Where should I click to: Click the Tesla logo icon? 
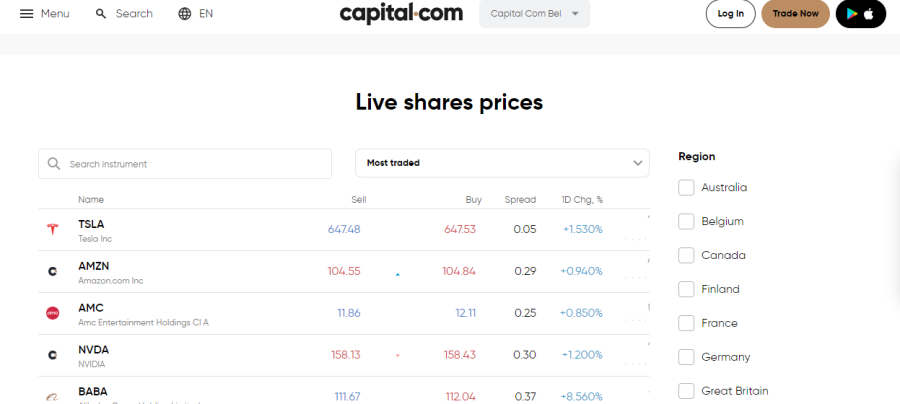tap(52, 230)
